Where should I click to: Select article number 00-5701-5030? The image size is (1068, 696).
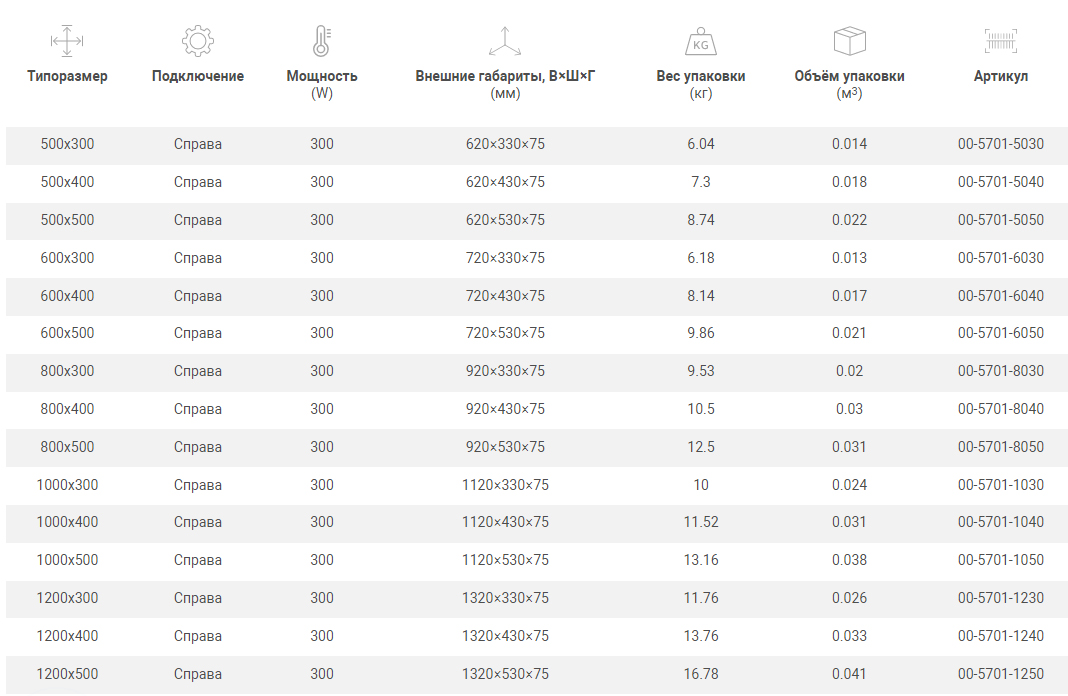(x=1000, y=144)
